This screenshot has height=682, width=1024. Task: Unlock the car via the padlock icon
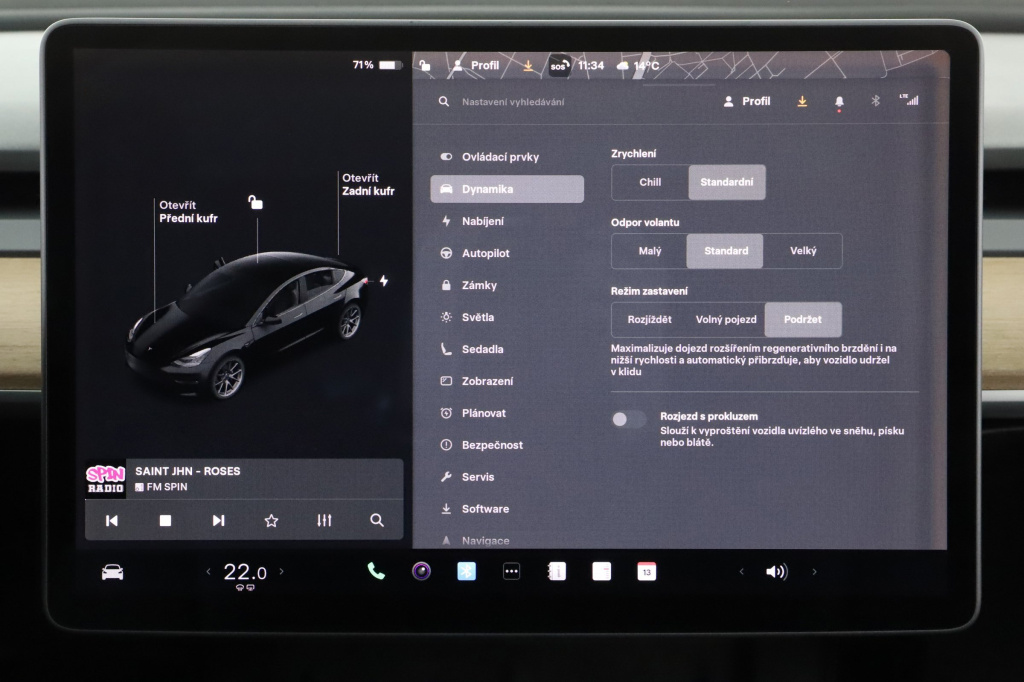[x=257, y=200]
